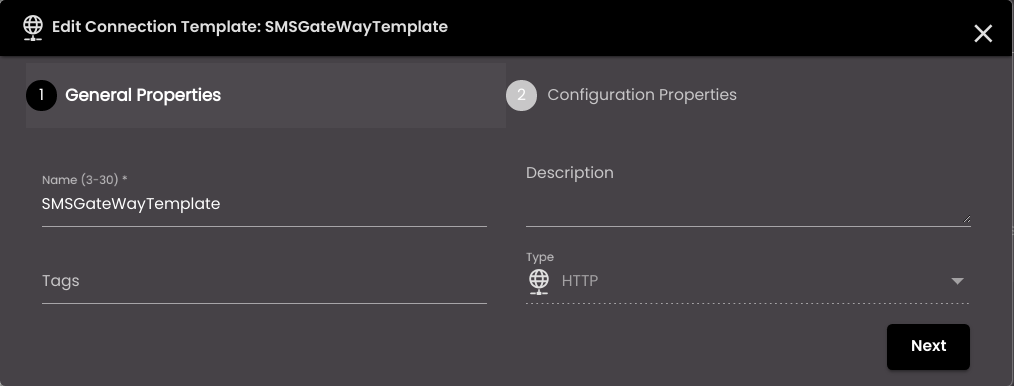Viewport: 1014px width, 386px height.
Task: Focus the Tags input field
Action: click(x=264, y=281)
